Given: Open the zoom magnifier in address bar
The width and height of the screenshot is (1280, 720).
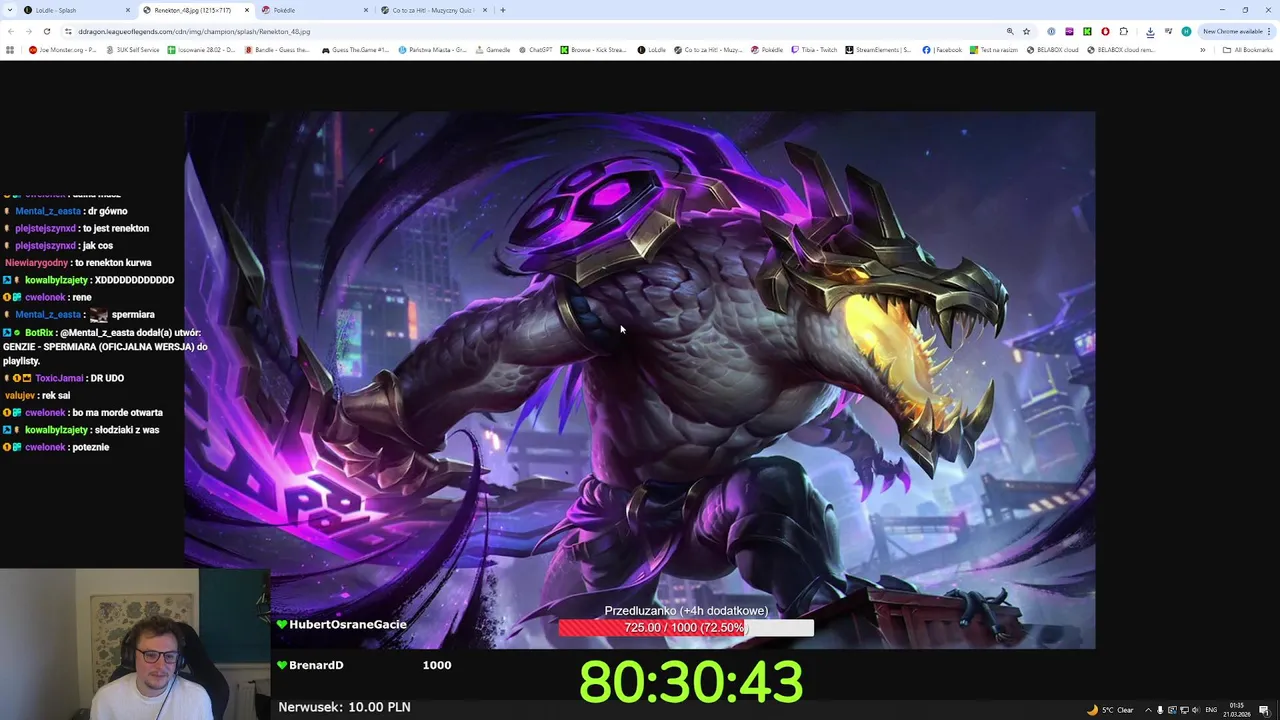Looking at the screenshot, I should tap(1010, 31).
